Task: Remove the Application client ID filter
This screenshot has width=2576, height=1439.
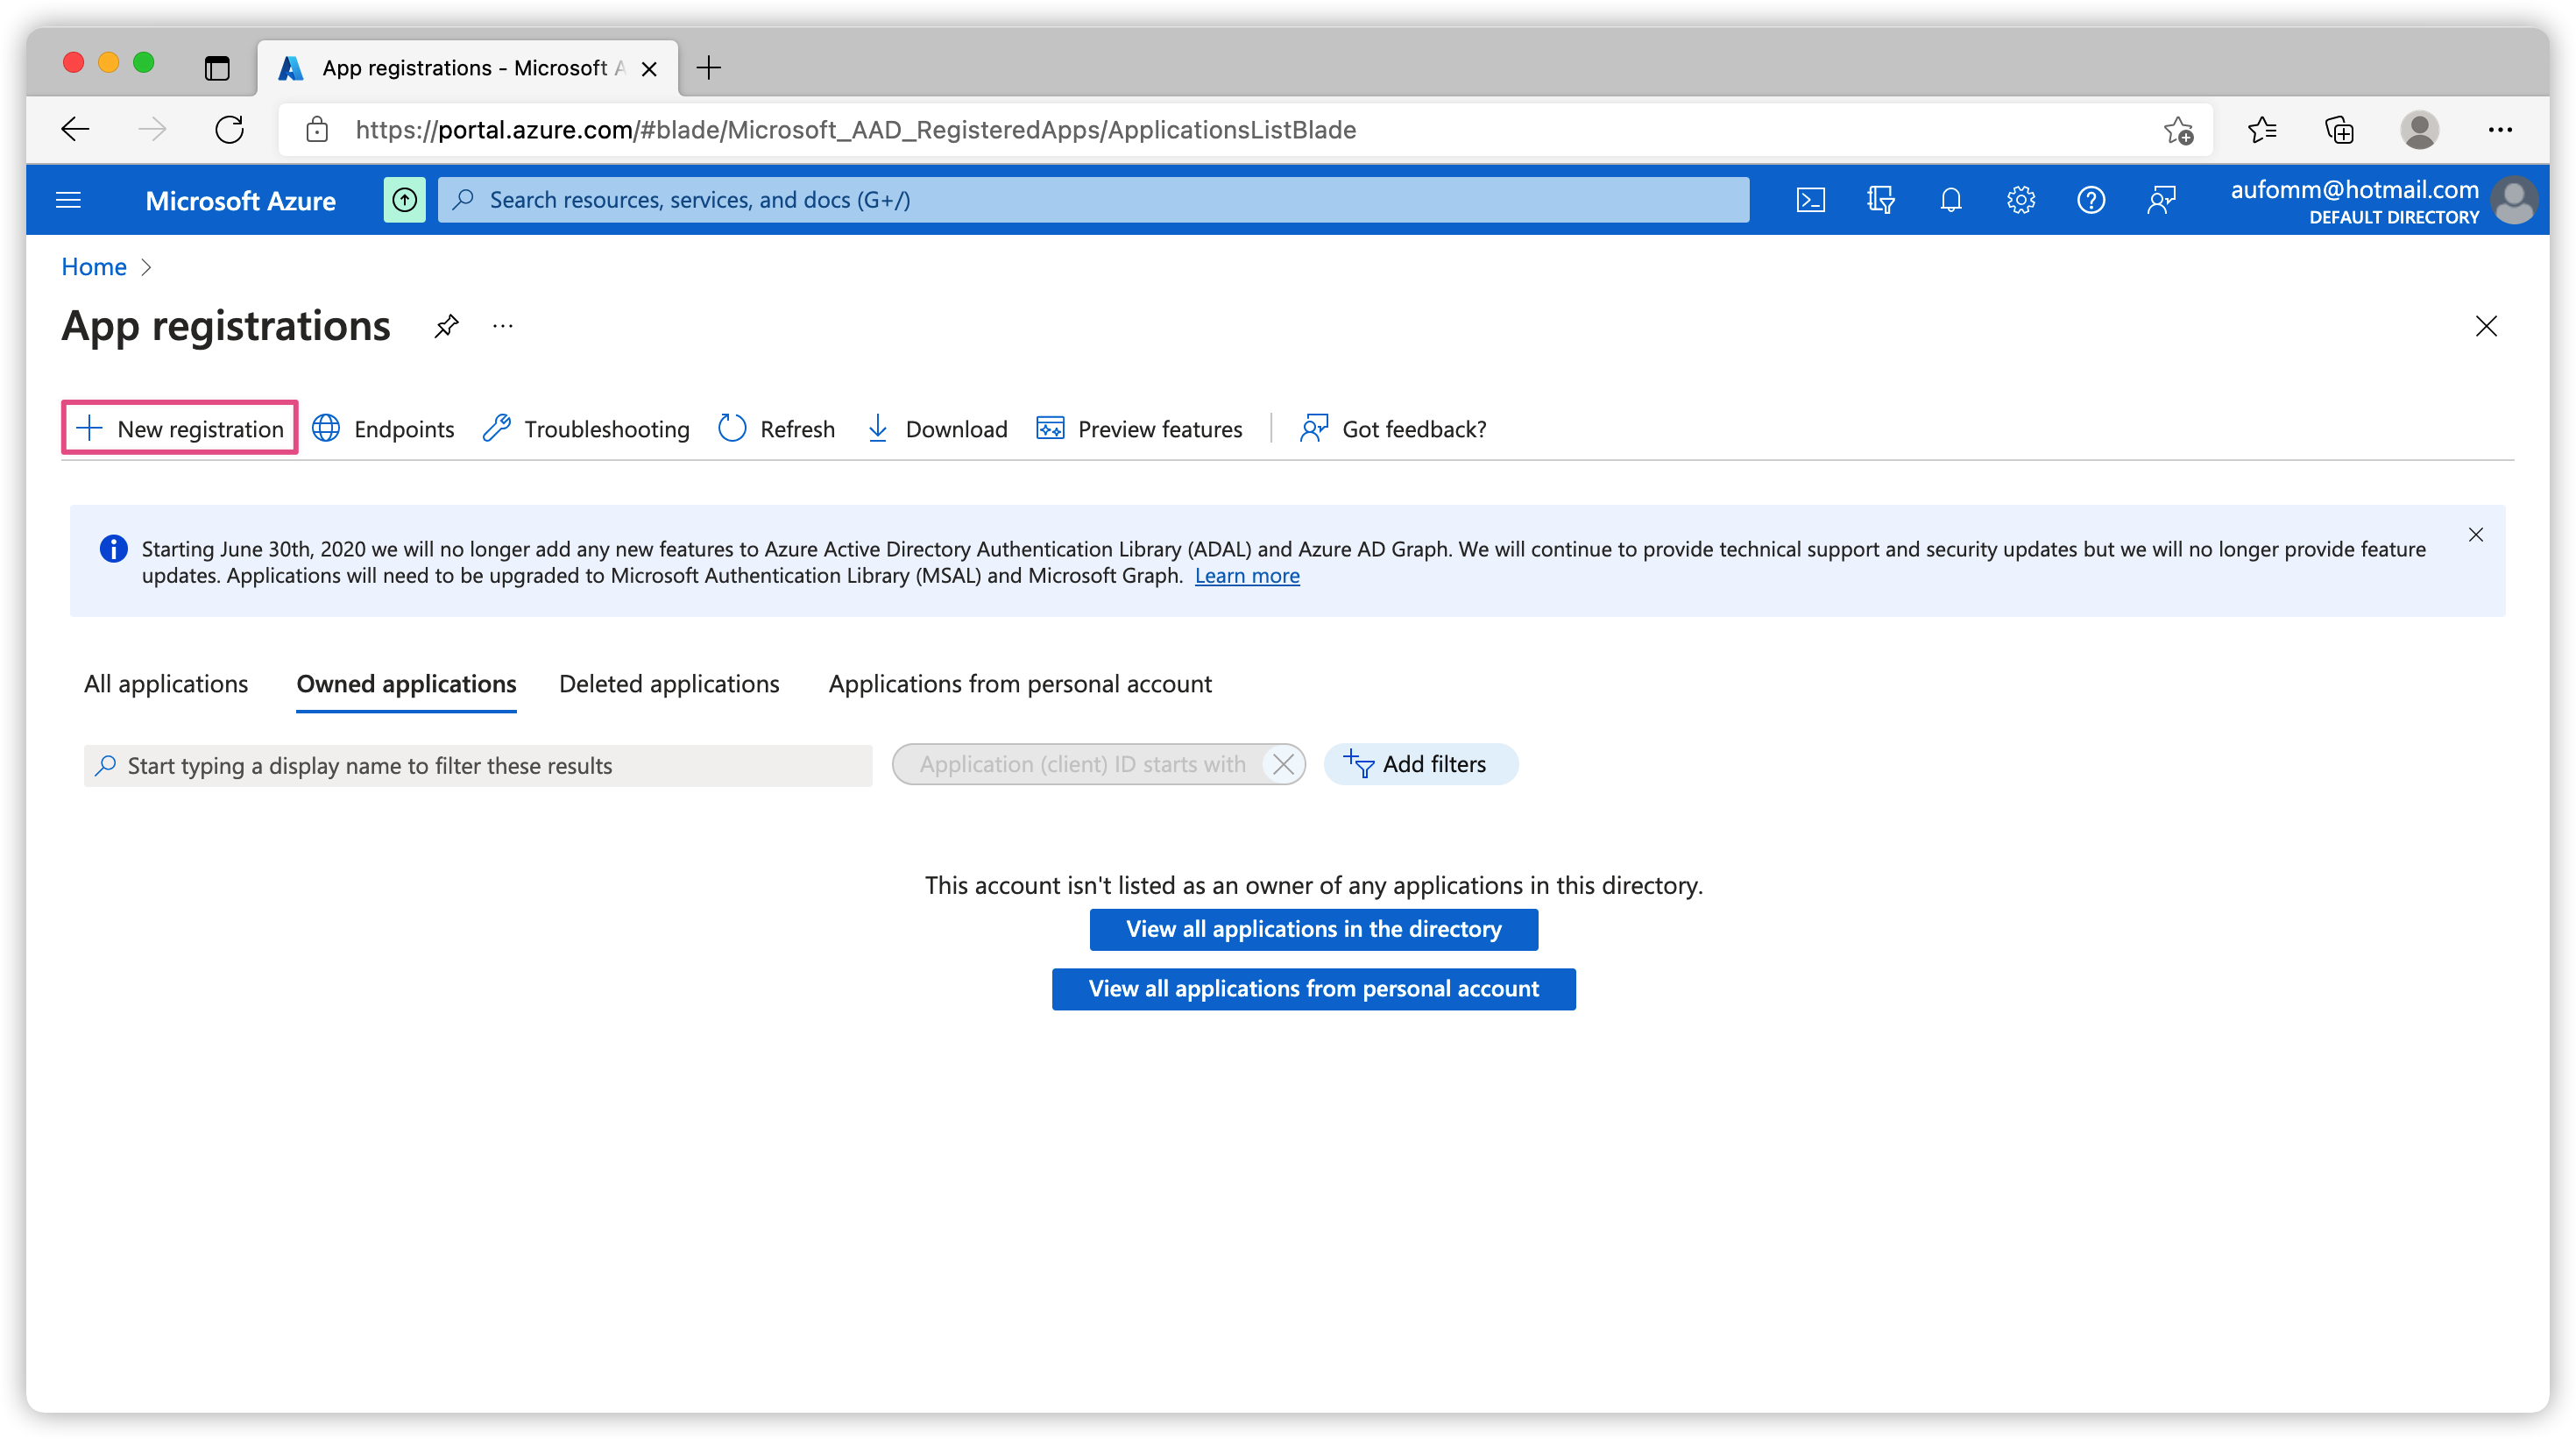Action: [1283, 765]
